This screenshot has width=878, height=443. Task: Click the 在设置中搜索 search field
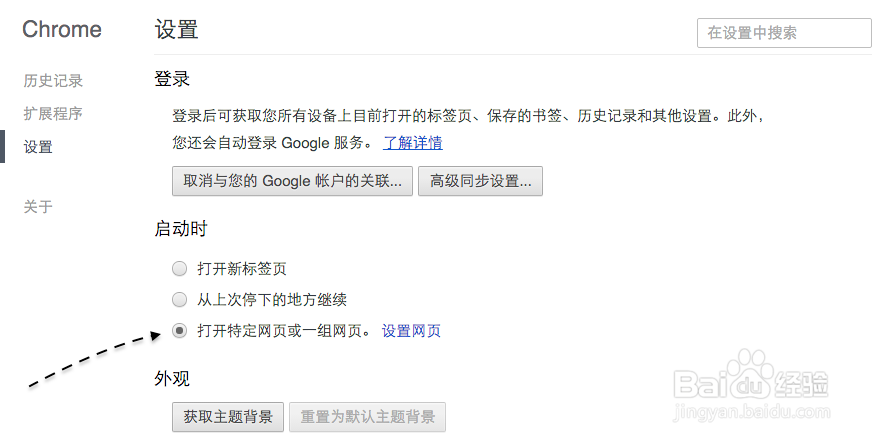tap(783, 32)
